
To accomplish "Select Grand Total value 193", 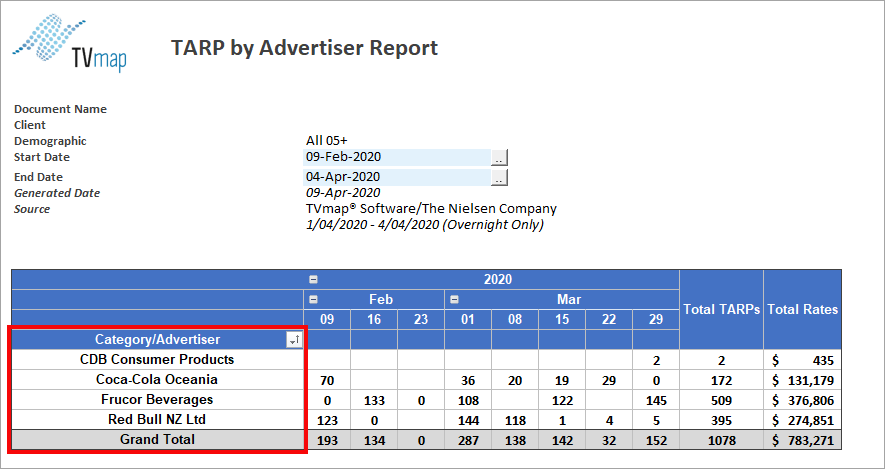I will pyautogui.click(x=327, y=441).
